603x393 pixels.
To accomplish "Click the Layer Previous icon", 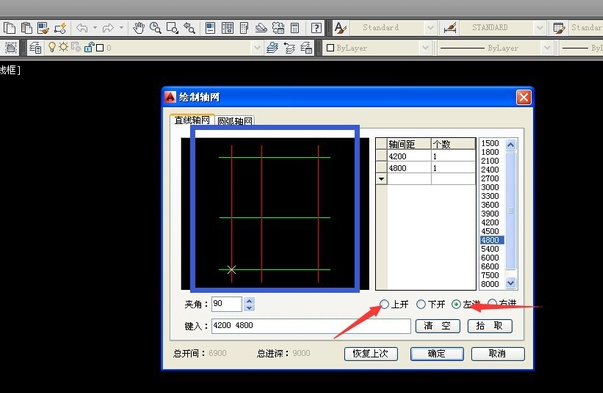I will [x=289, y=48].
